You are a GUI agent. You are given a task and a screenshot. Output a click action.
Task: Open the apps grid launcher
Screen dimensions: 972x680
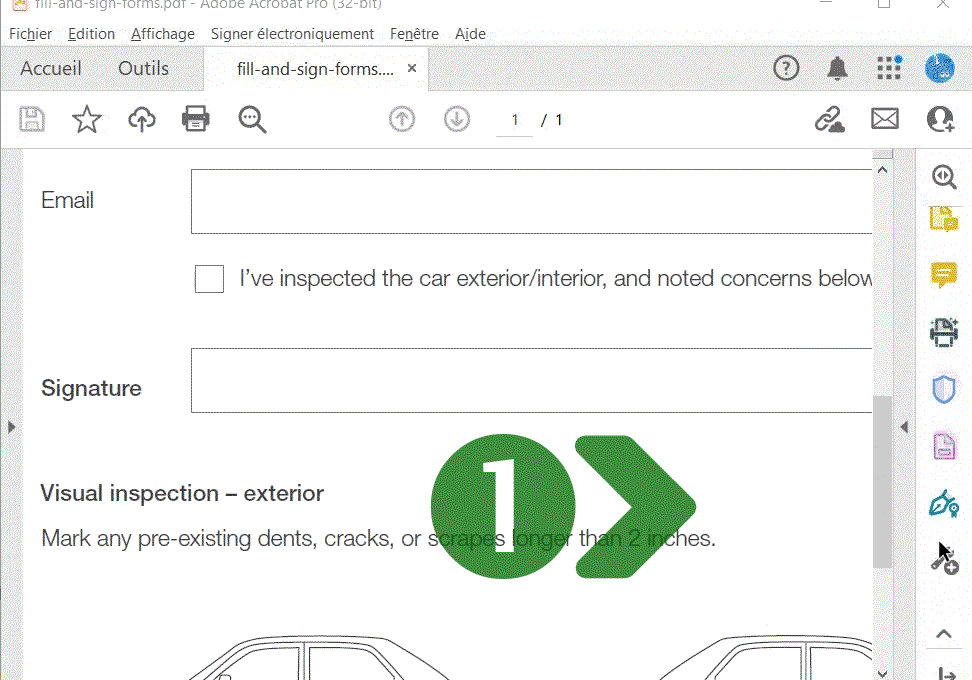click(889, 68)
